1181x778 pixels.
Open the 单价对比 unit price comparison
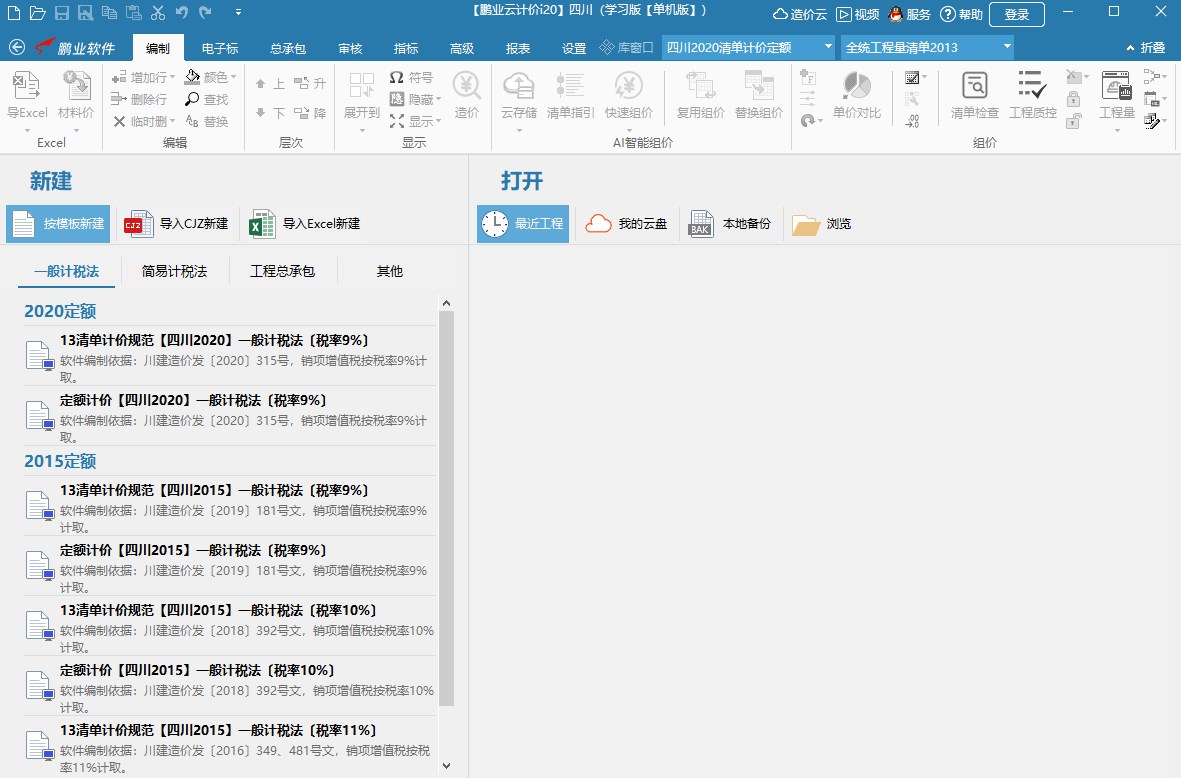[x=856, y=95]
